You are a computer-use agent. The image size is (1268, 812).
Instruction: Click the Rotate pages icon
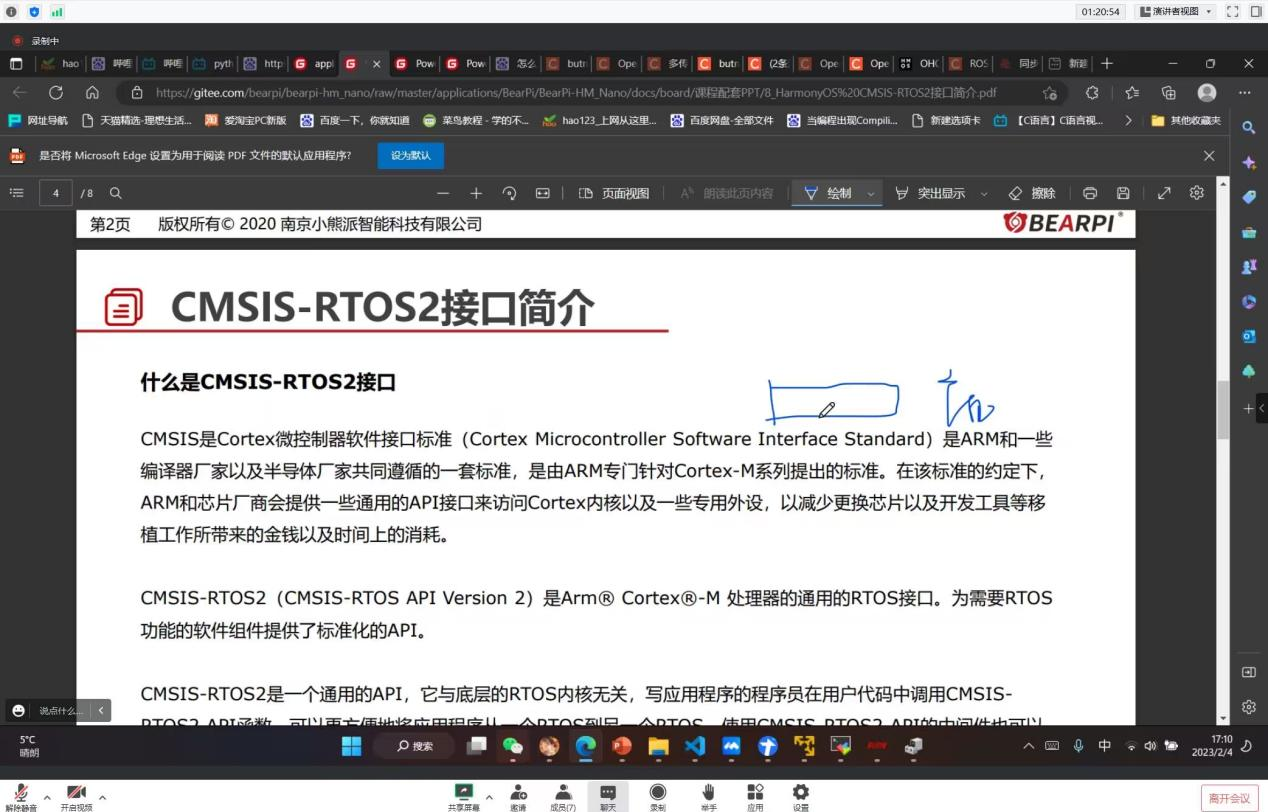(509, 192)
